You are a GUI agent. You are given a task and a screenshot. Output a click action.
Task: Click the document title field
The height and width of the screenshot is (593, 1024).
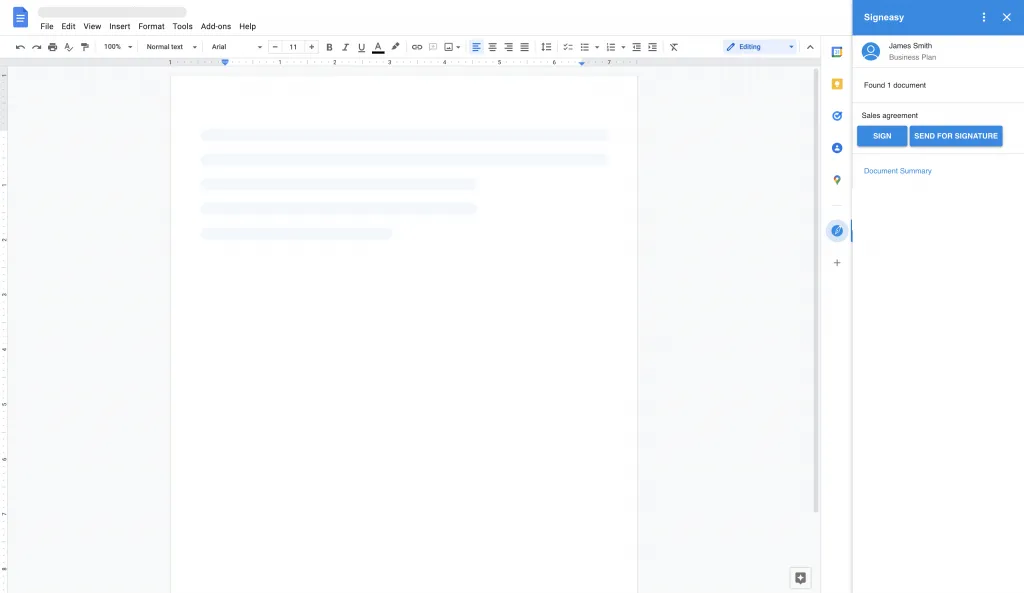[112, 12]
